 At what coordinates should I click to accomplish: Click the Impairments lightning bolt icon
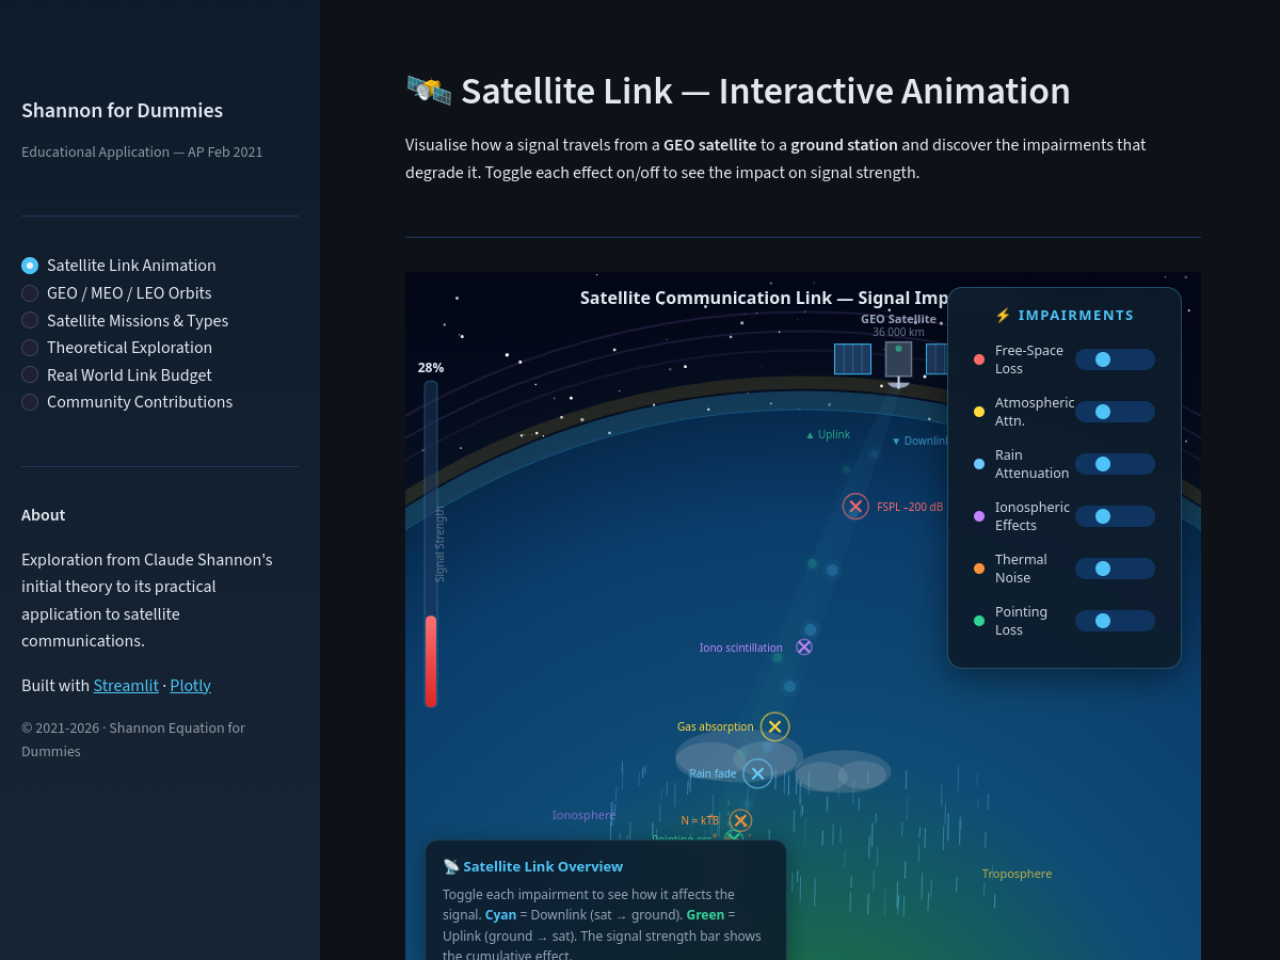click(1003, 315)
